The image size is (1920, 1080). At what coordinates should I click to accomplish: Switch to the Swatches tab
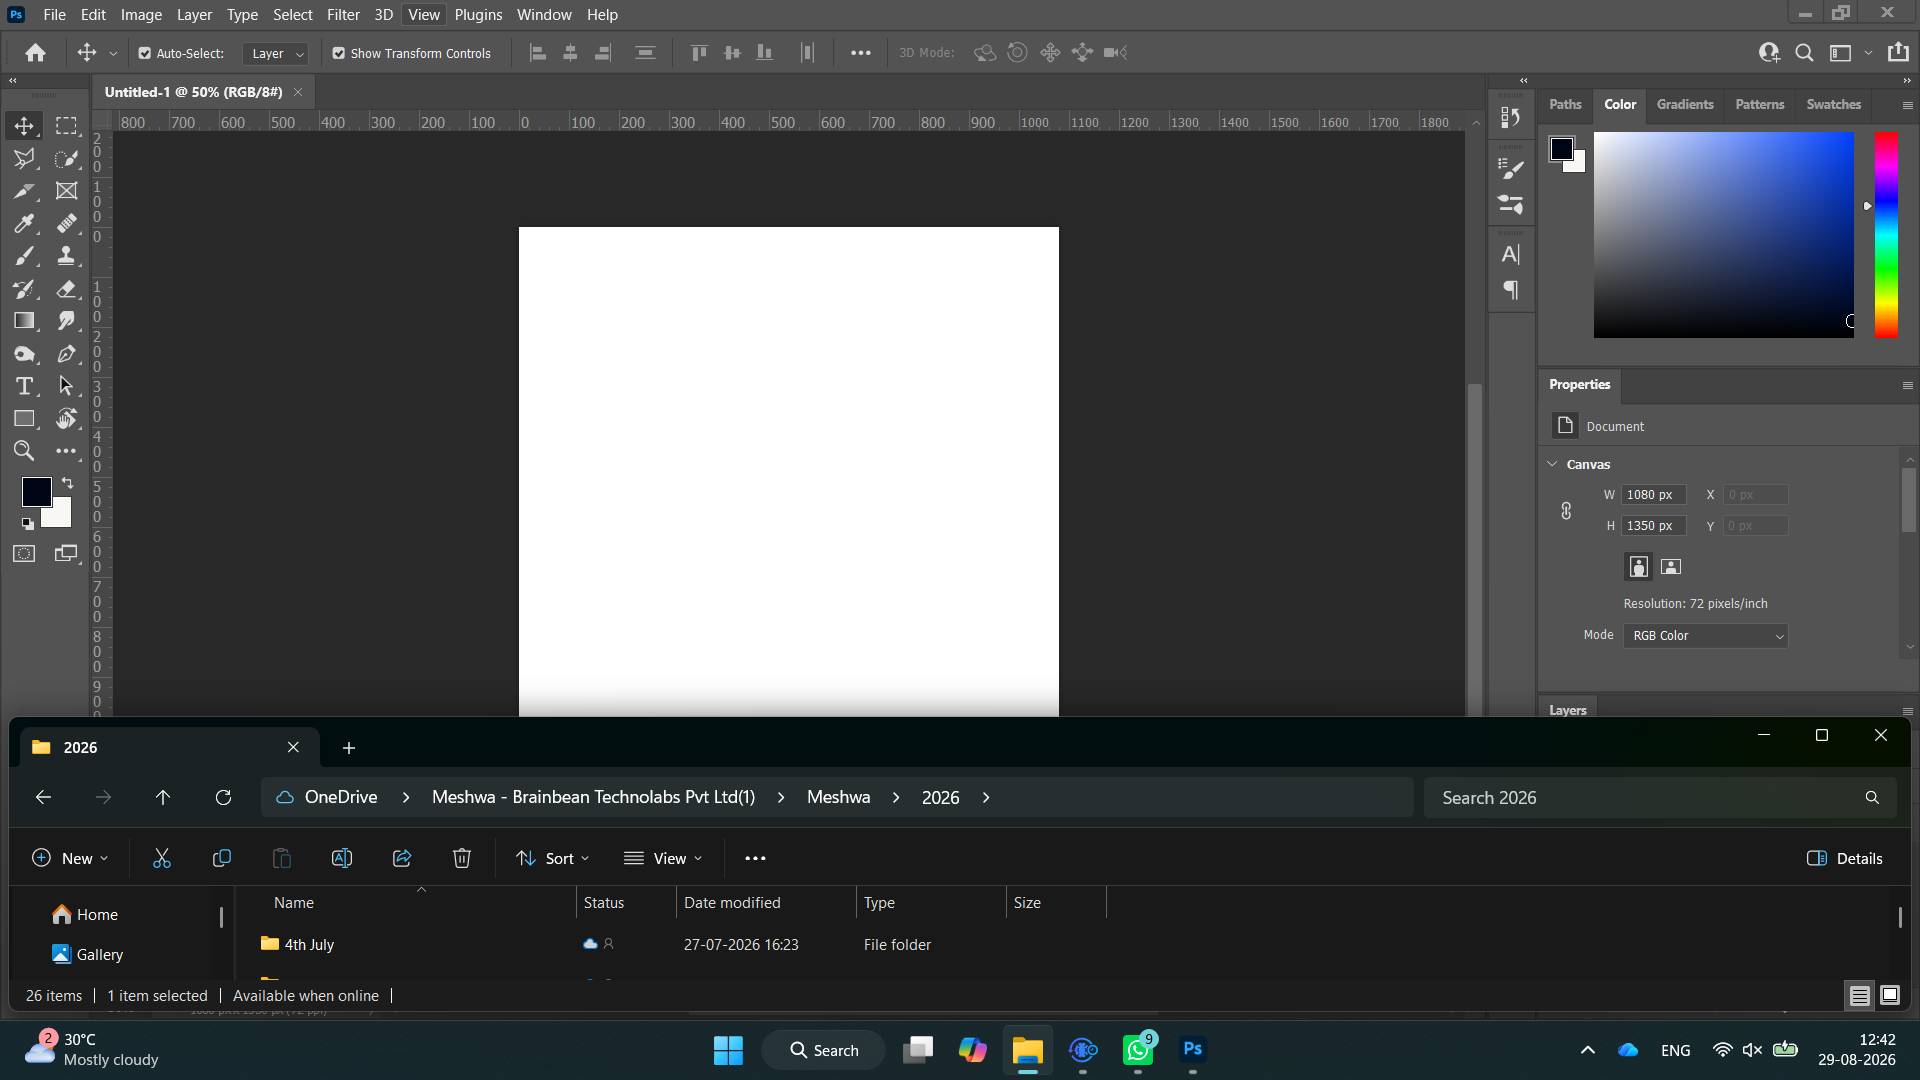pyautogui.click(x=1833, y=104)
